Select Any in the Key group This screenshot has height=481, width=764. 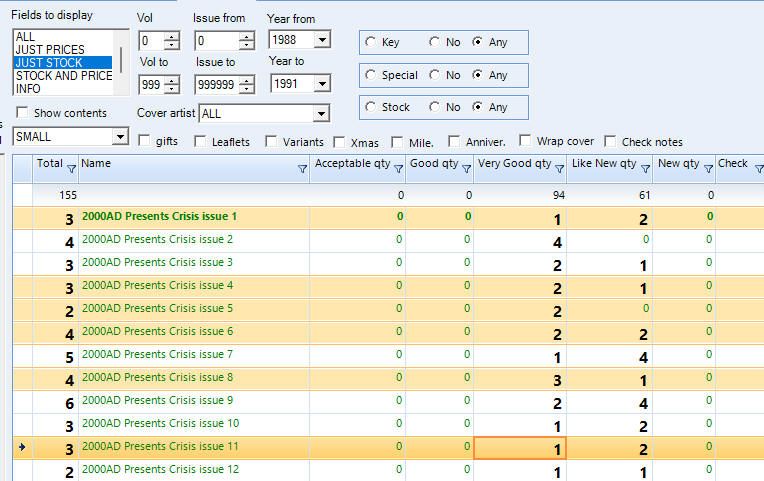477,42
